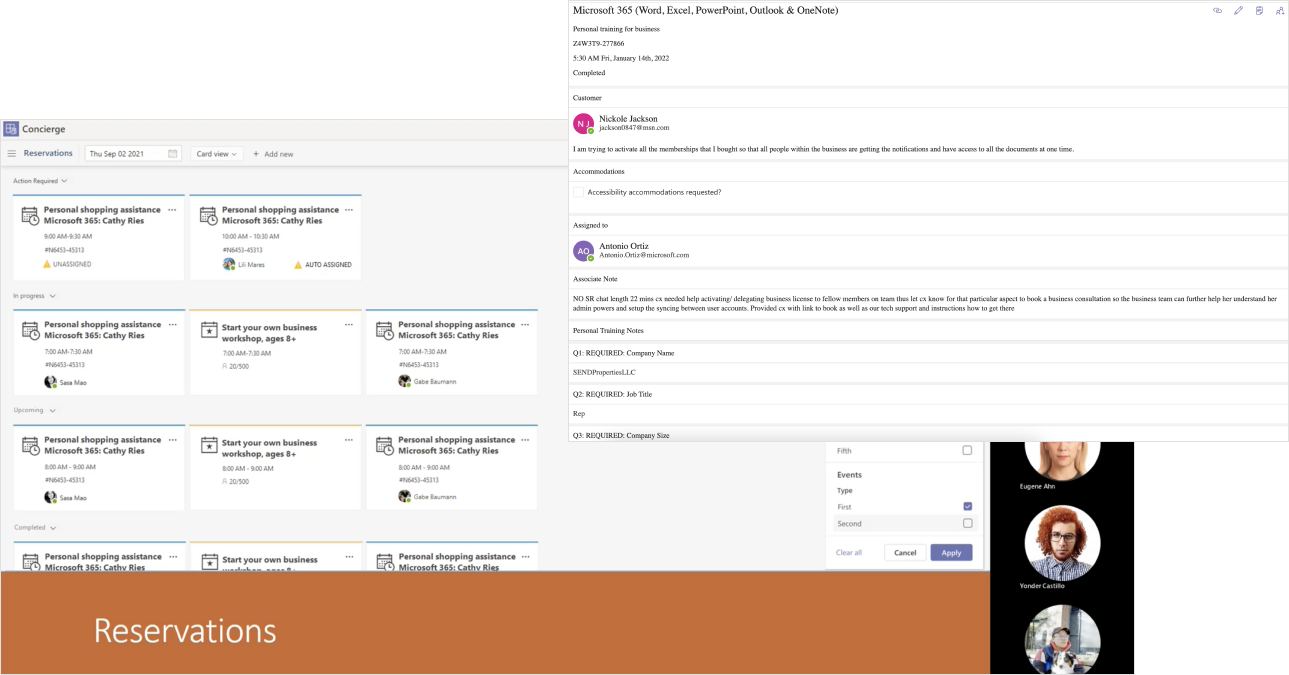Click the notes icon in the details panel

1259,11
